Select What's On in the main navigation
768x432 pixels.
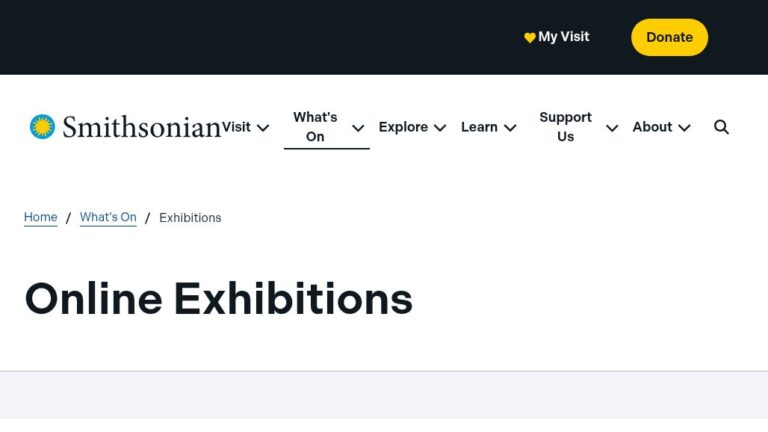tap(315, 127)
